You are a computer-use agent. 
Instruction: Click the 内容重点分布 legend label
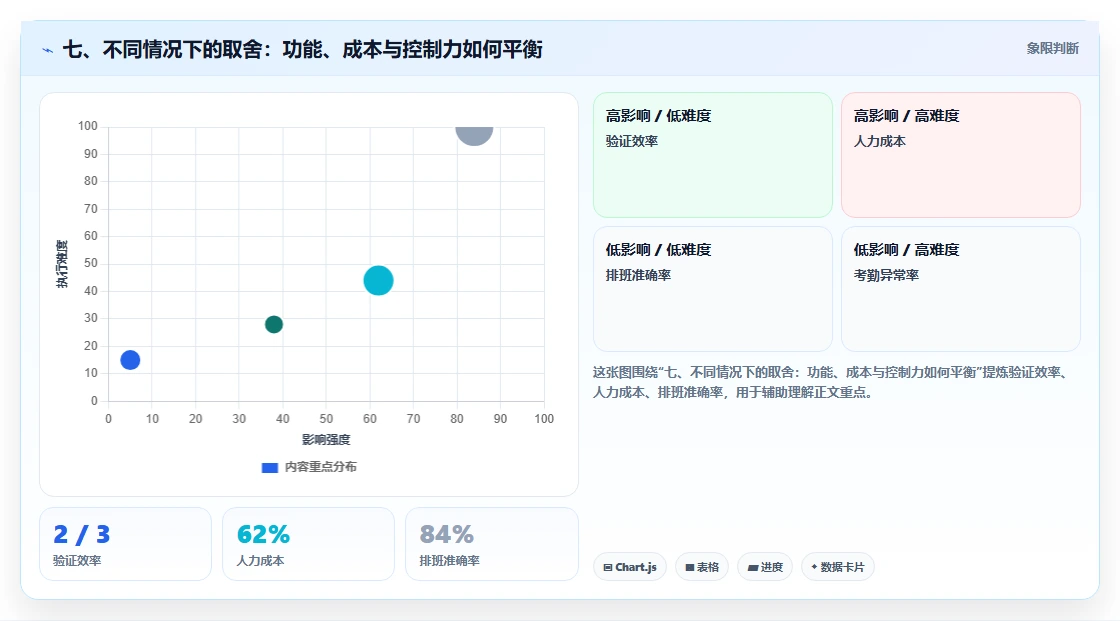tap(321, 467)
